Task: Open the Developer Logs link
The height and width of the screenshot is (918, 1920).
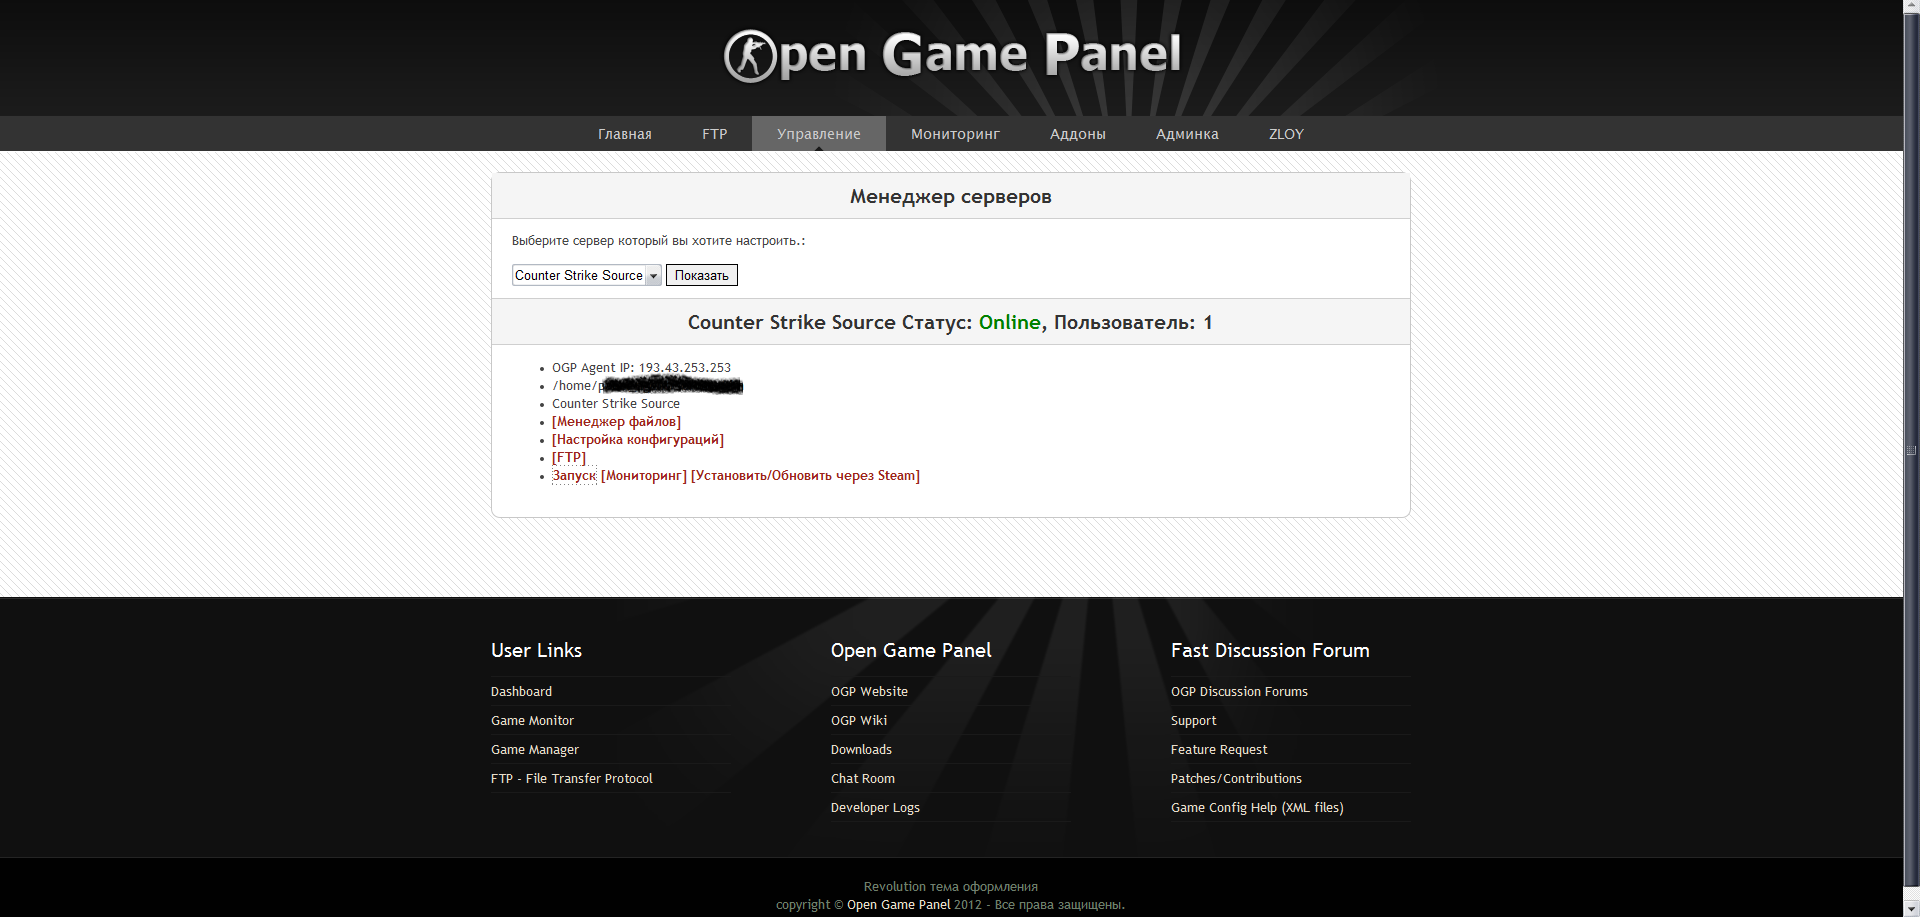Action: (x=875, y=808)
